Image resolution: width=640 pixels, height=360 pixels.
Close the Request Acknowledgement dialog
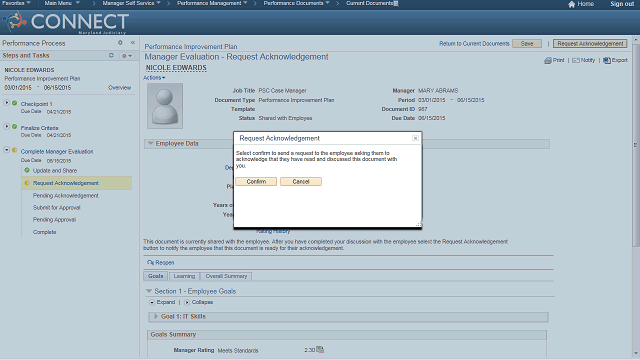(415, 138)
